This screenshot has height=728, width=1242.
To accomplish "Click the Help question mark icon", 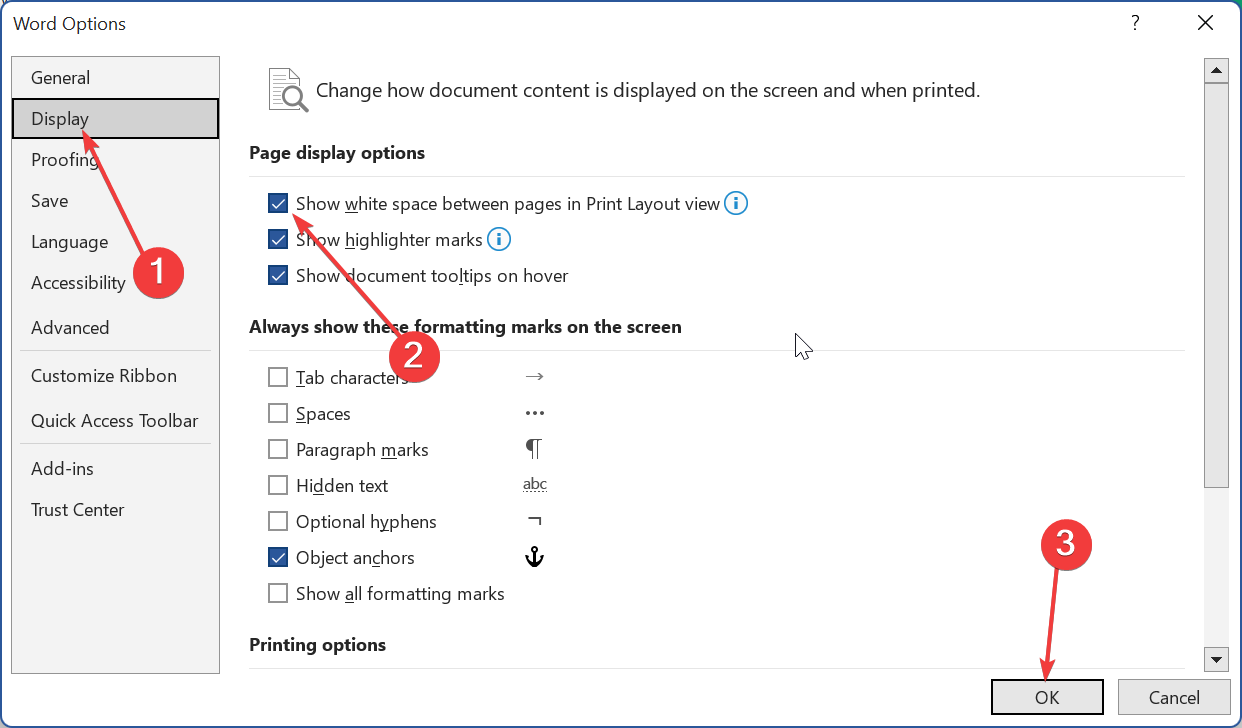I will coord(1135,23).
